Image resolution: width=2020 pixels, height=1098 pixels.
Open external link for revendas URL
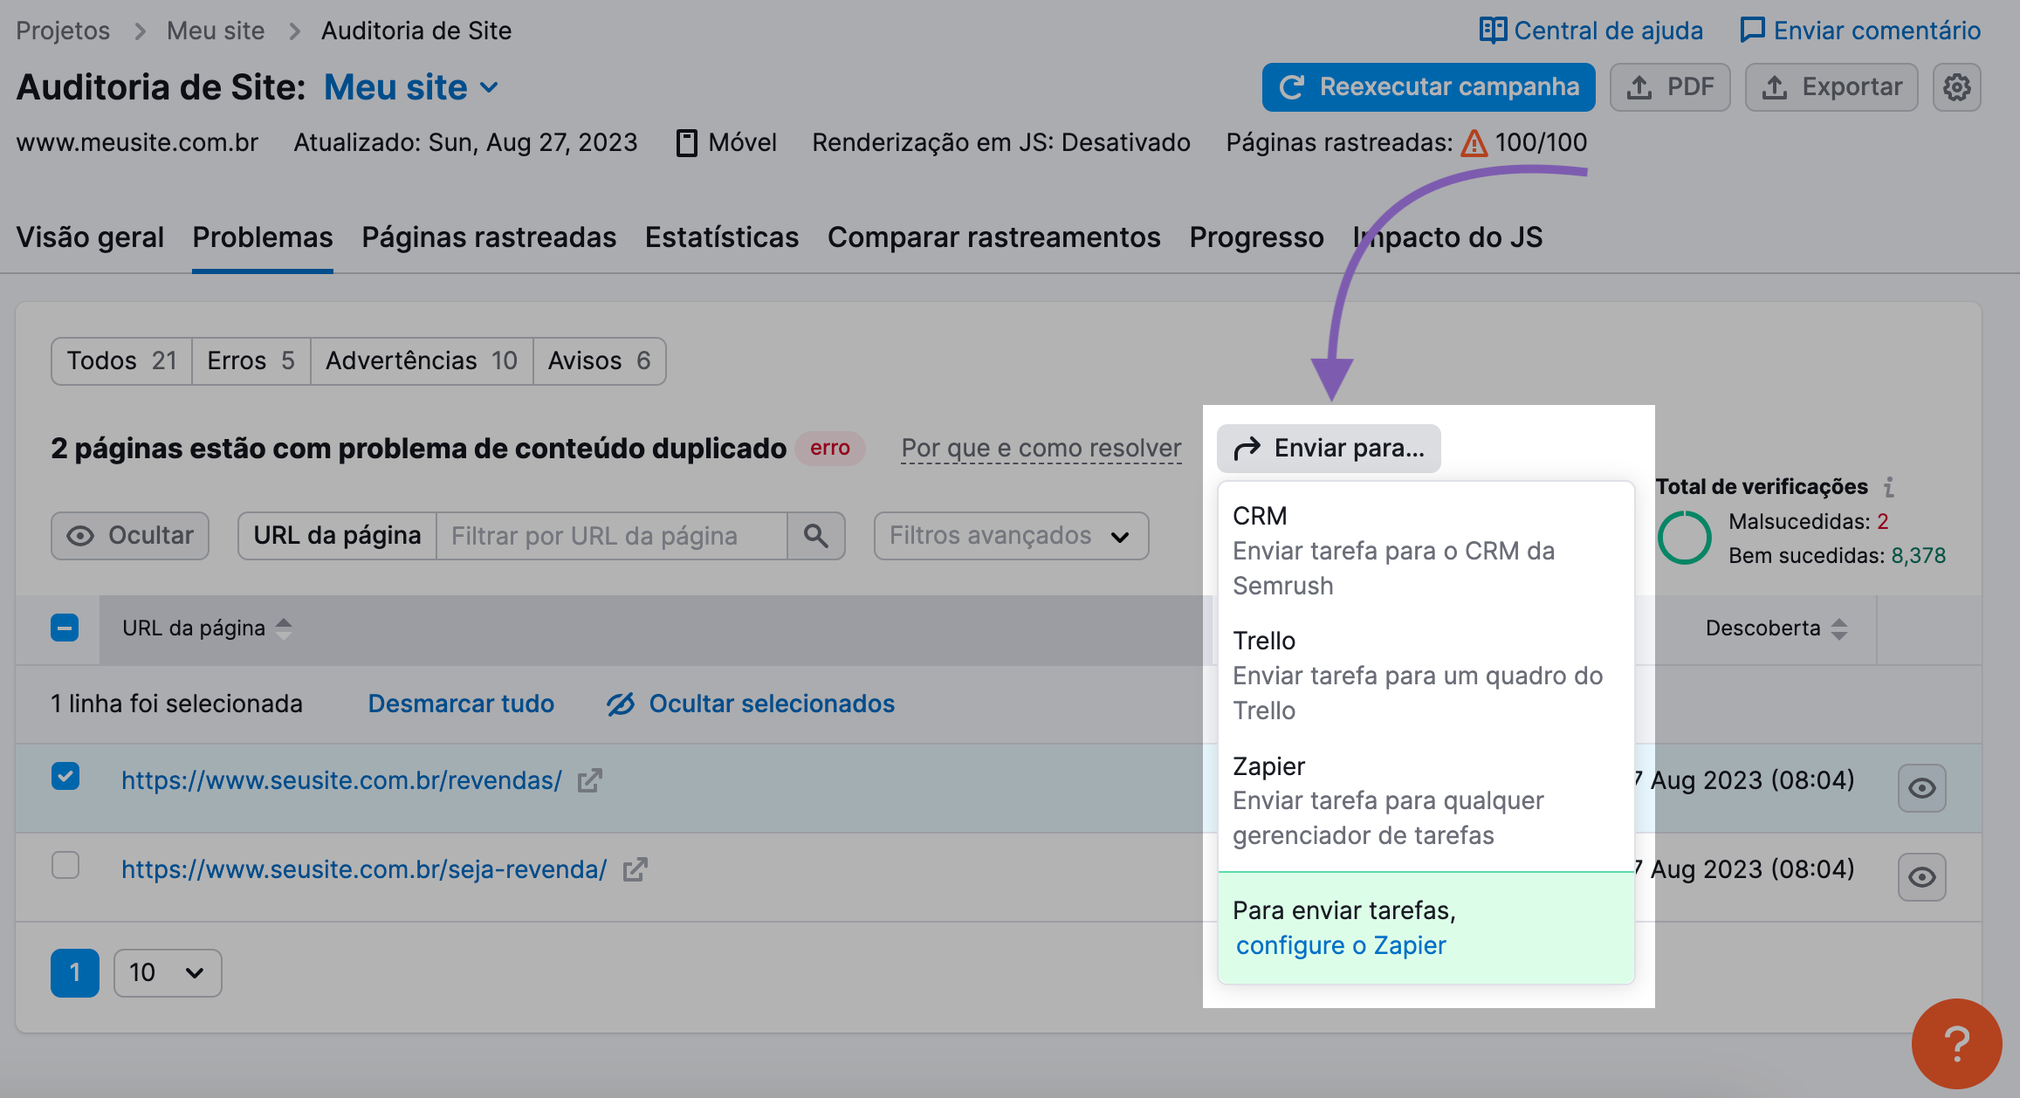point(590,781)
